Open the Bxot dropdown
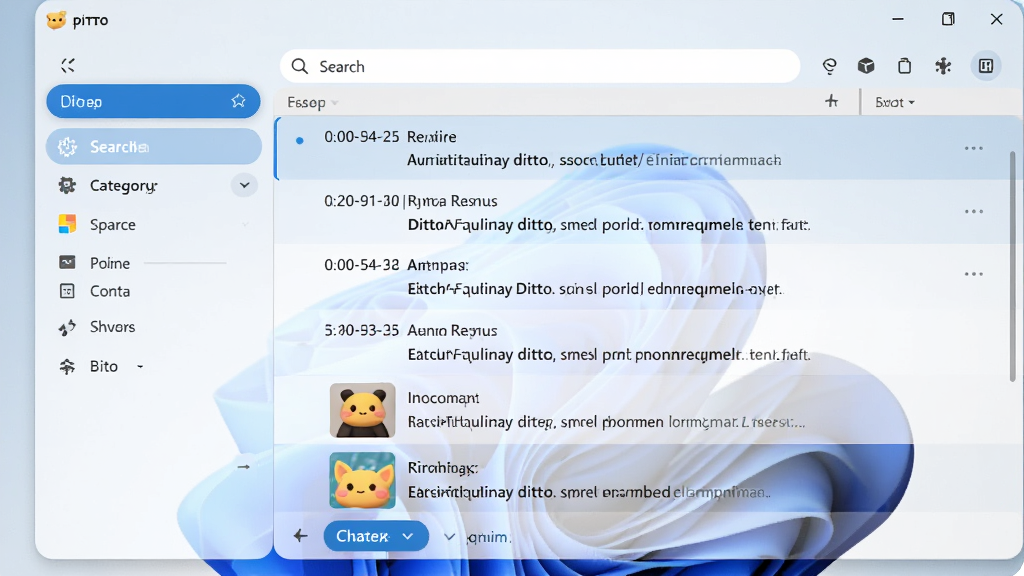The height and width of the screenshot is (576, 1024). [895, 103]
